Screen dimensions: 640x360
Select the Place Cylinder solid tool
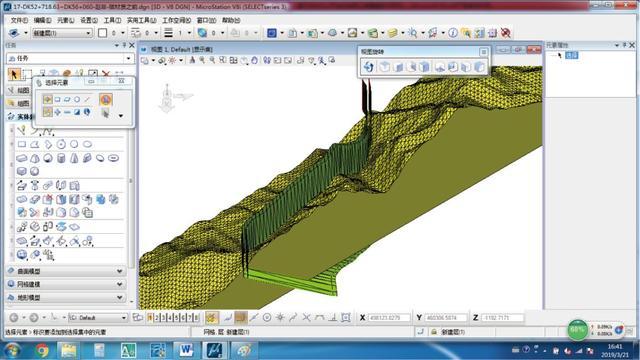coord(61,158)
